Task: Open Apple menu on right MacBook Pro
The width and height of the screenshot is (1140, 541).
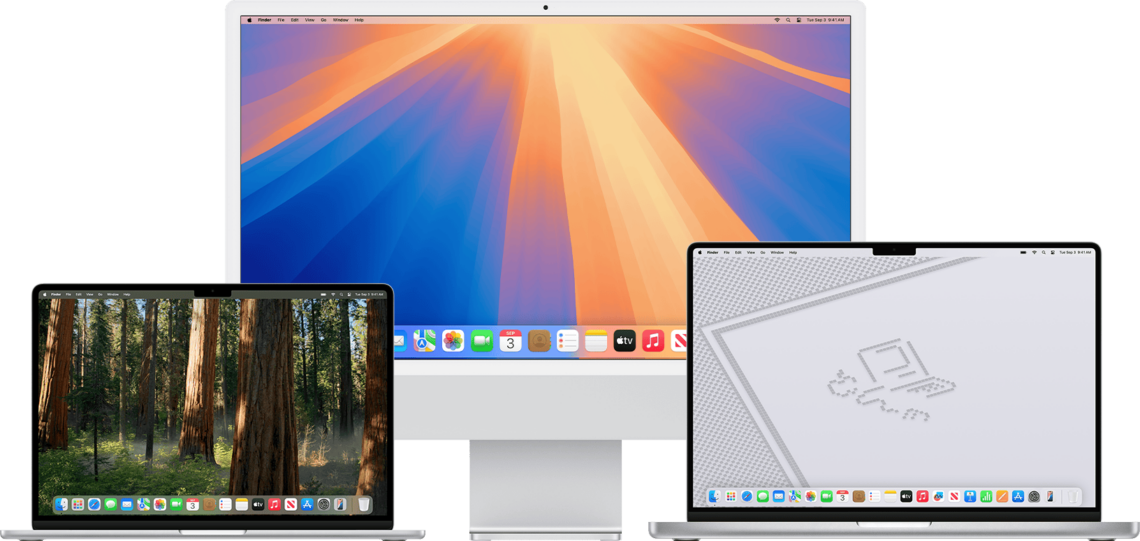Action: click(698, 253)
